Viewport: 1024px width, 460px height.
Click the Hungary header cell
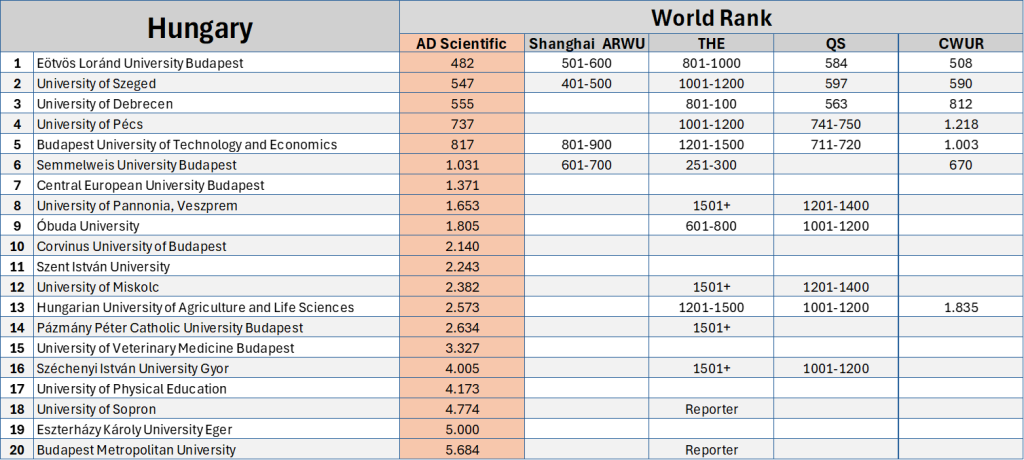pyautogui.click(x=200, y=27)
